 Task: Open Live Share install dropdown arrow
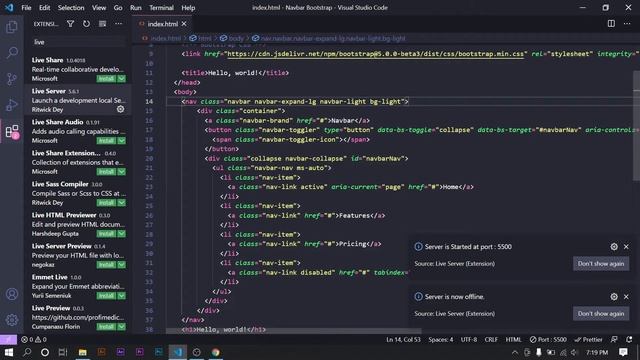point(122,78)
